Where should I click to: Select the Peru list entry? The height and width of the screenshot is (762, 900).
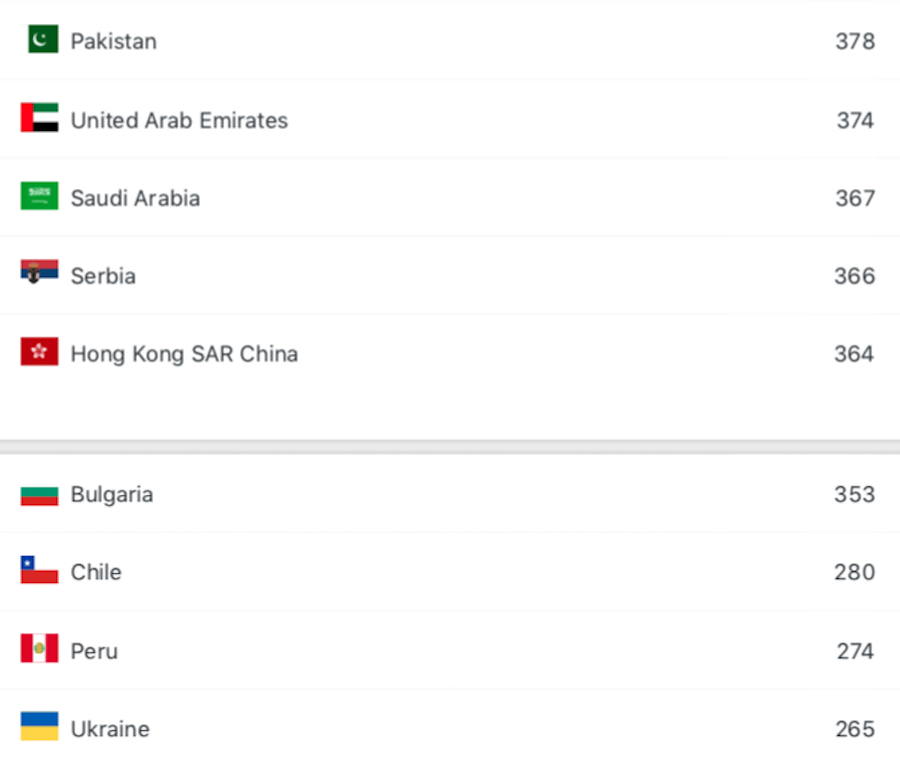point(95,649)
